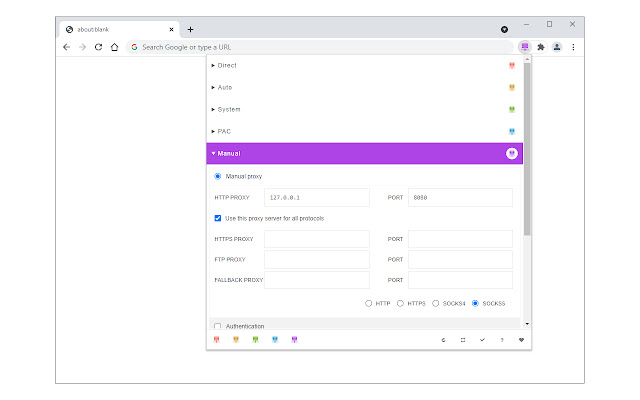Viewport: 640px width, 400px height.
Task: Go back with the browser back arrow
Action: (67, 47)
